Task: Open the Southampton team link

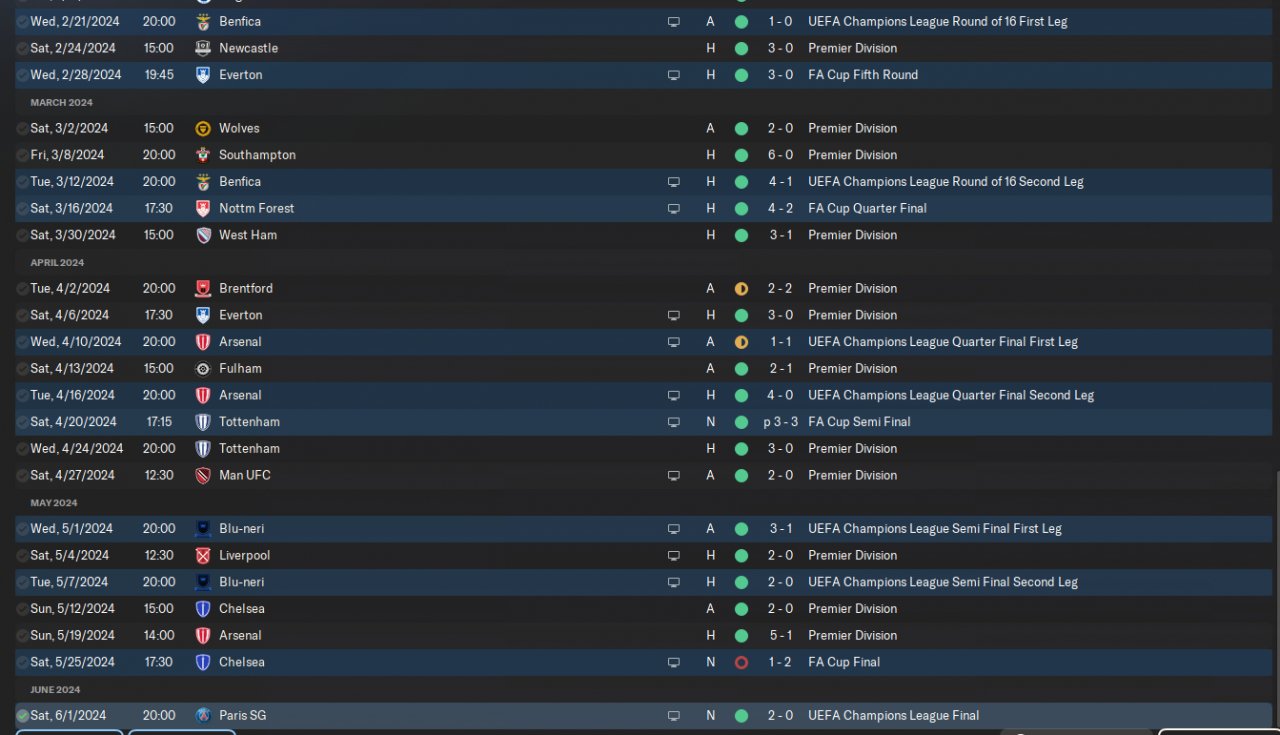Action: (x=257, y=155)
